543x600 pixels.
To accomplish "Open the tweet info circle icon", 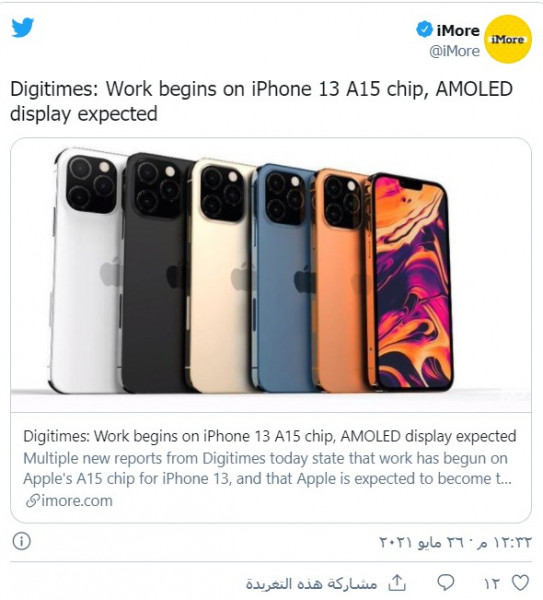I will tap(21, 541).
